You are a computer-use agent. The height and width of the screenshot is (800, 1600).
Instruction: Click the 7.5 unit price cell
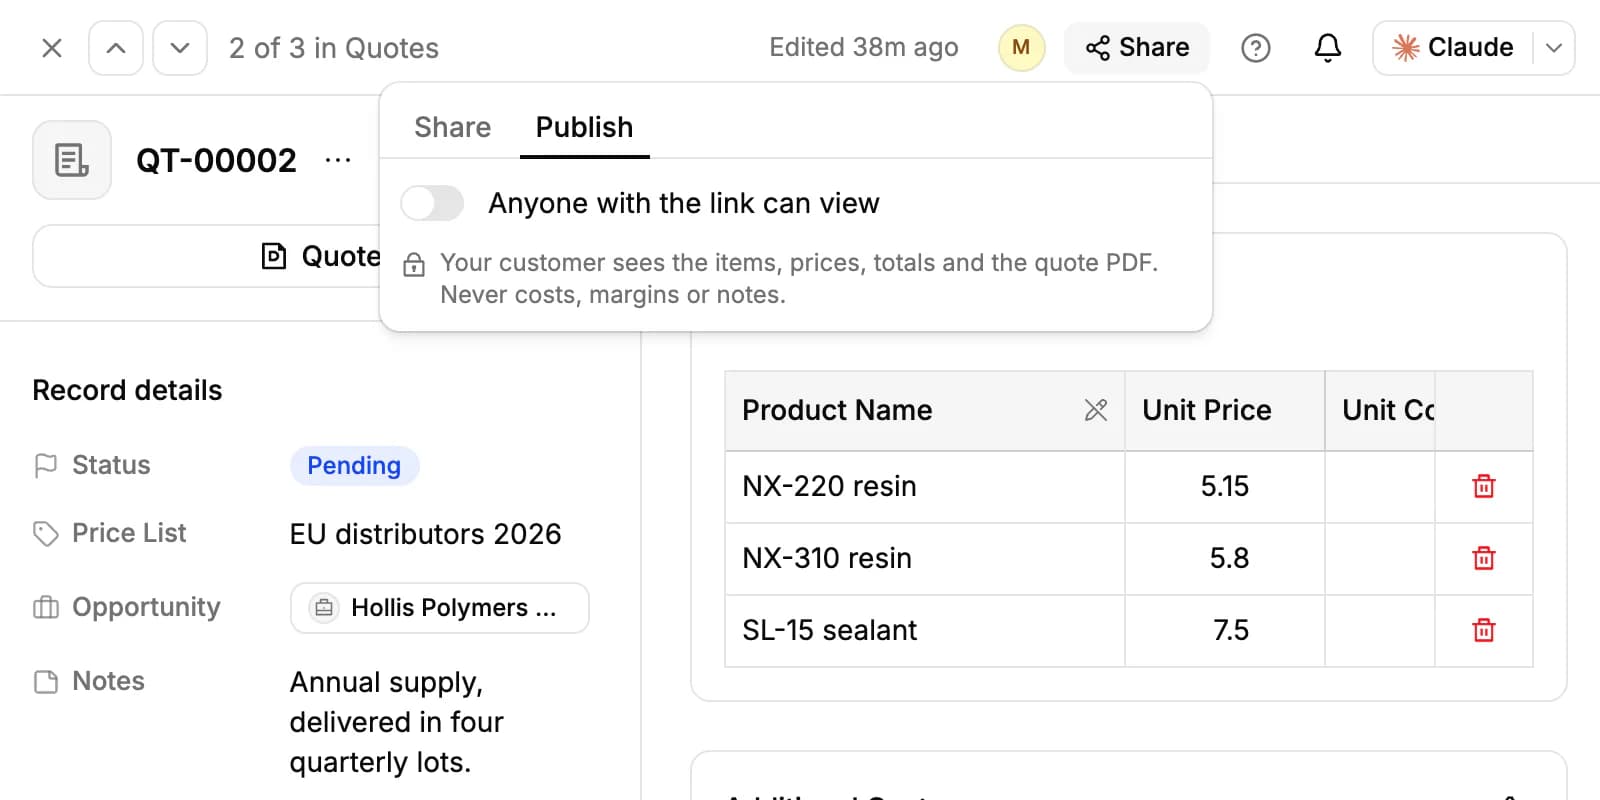[1225, 631]
